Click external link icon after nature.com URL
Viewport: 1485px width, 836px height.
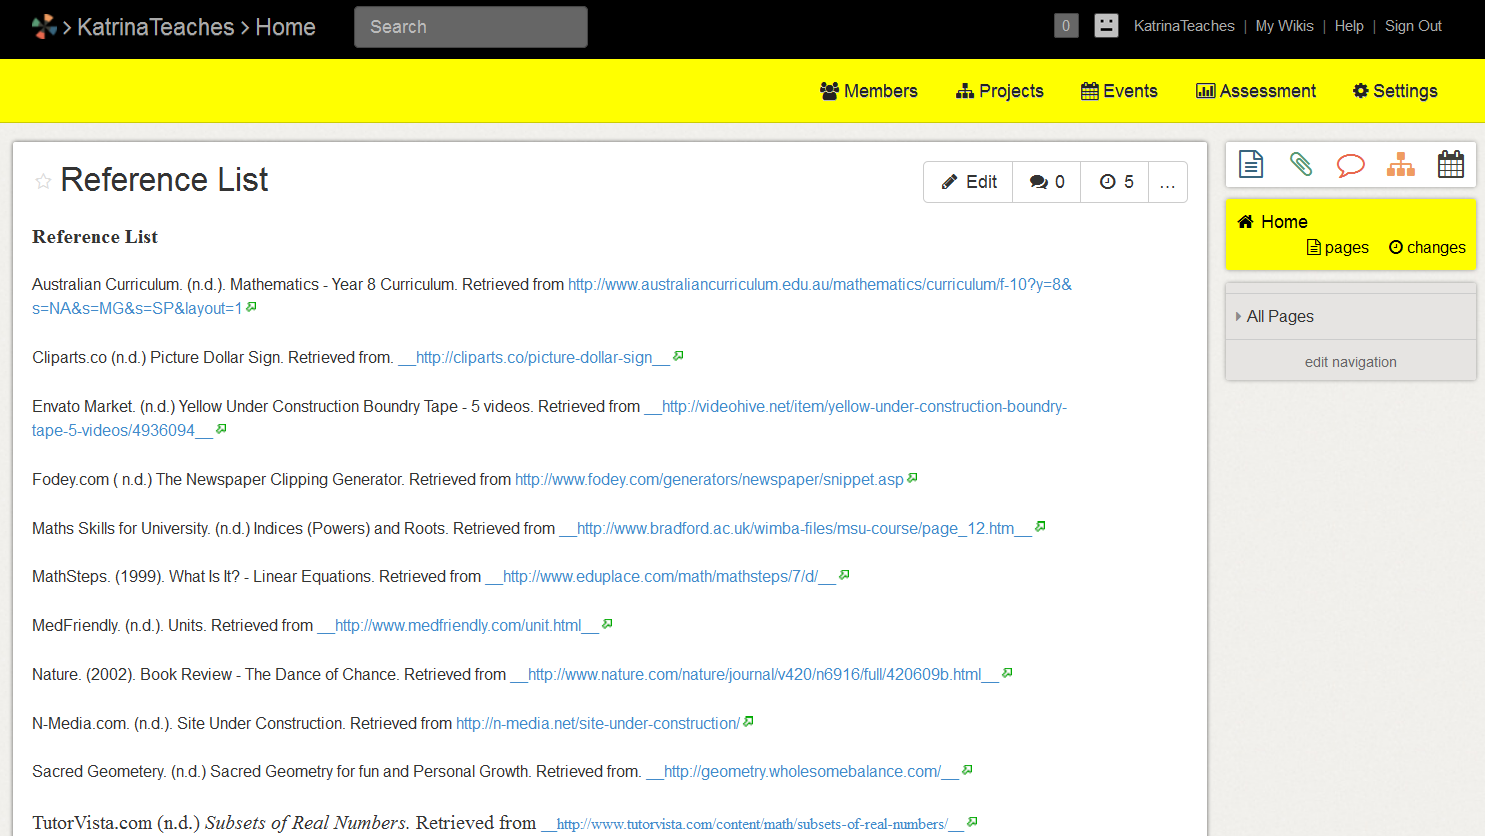coord(1007,673)
